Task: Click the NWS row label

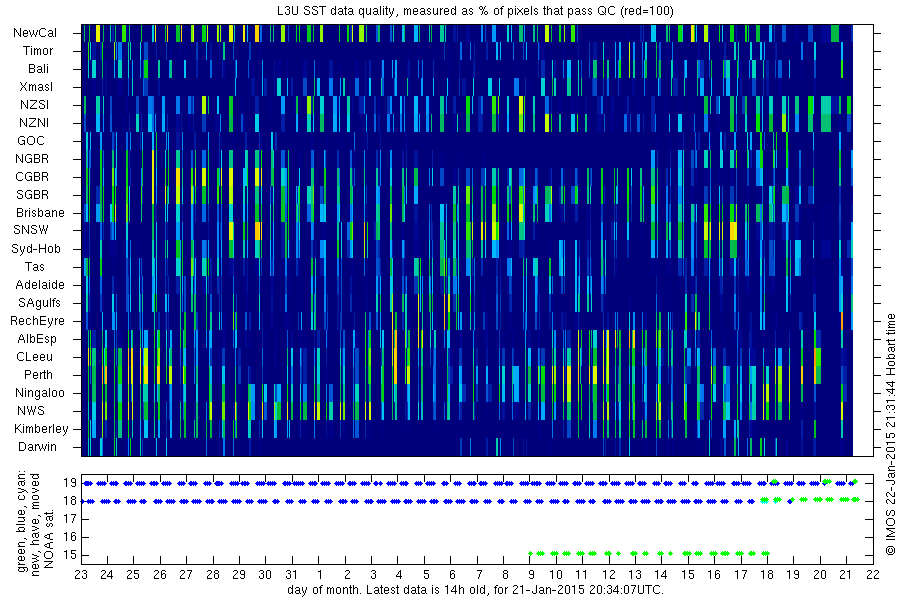Action: [x=31, y=411]
